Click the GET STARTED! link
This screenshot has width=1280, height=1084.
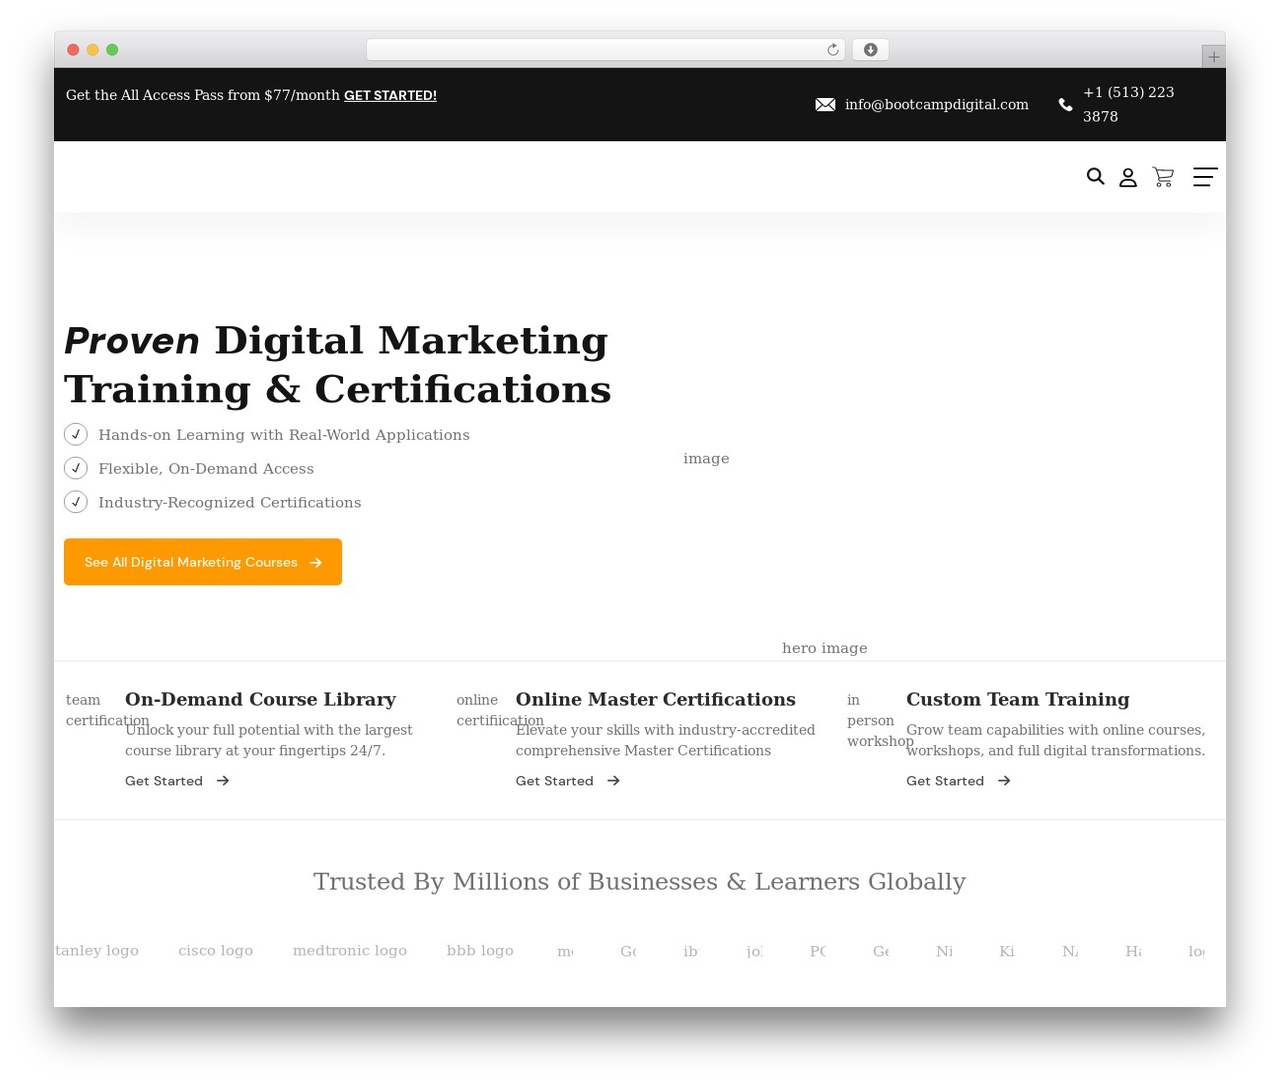390,96
